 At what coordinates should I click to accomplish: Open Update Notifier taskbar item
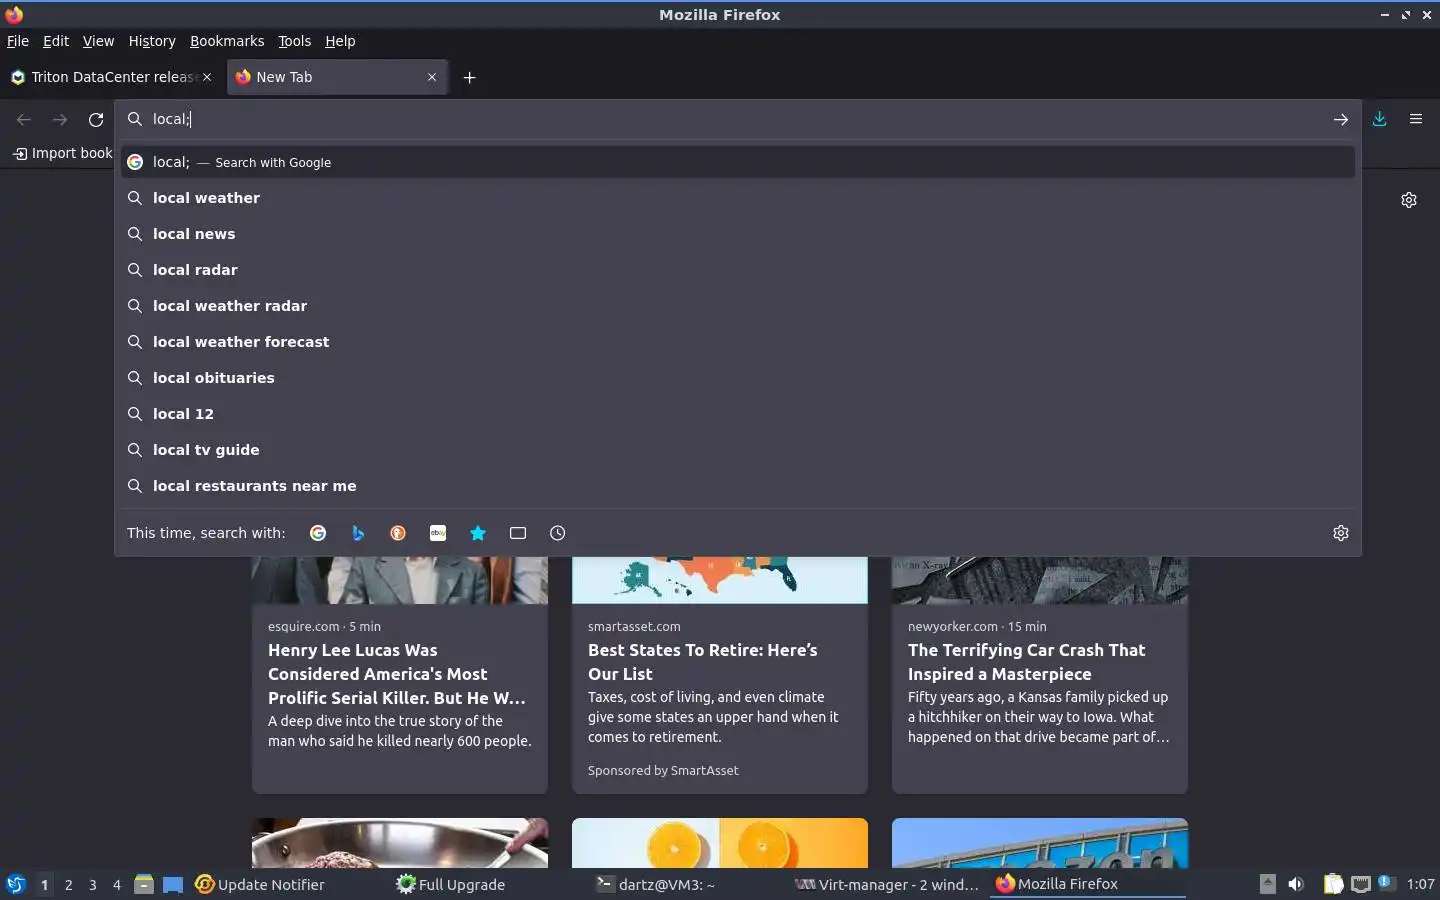(x=260, y=884)
